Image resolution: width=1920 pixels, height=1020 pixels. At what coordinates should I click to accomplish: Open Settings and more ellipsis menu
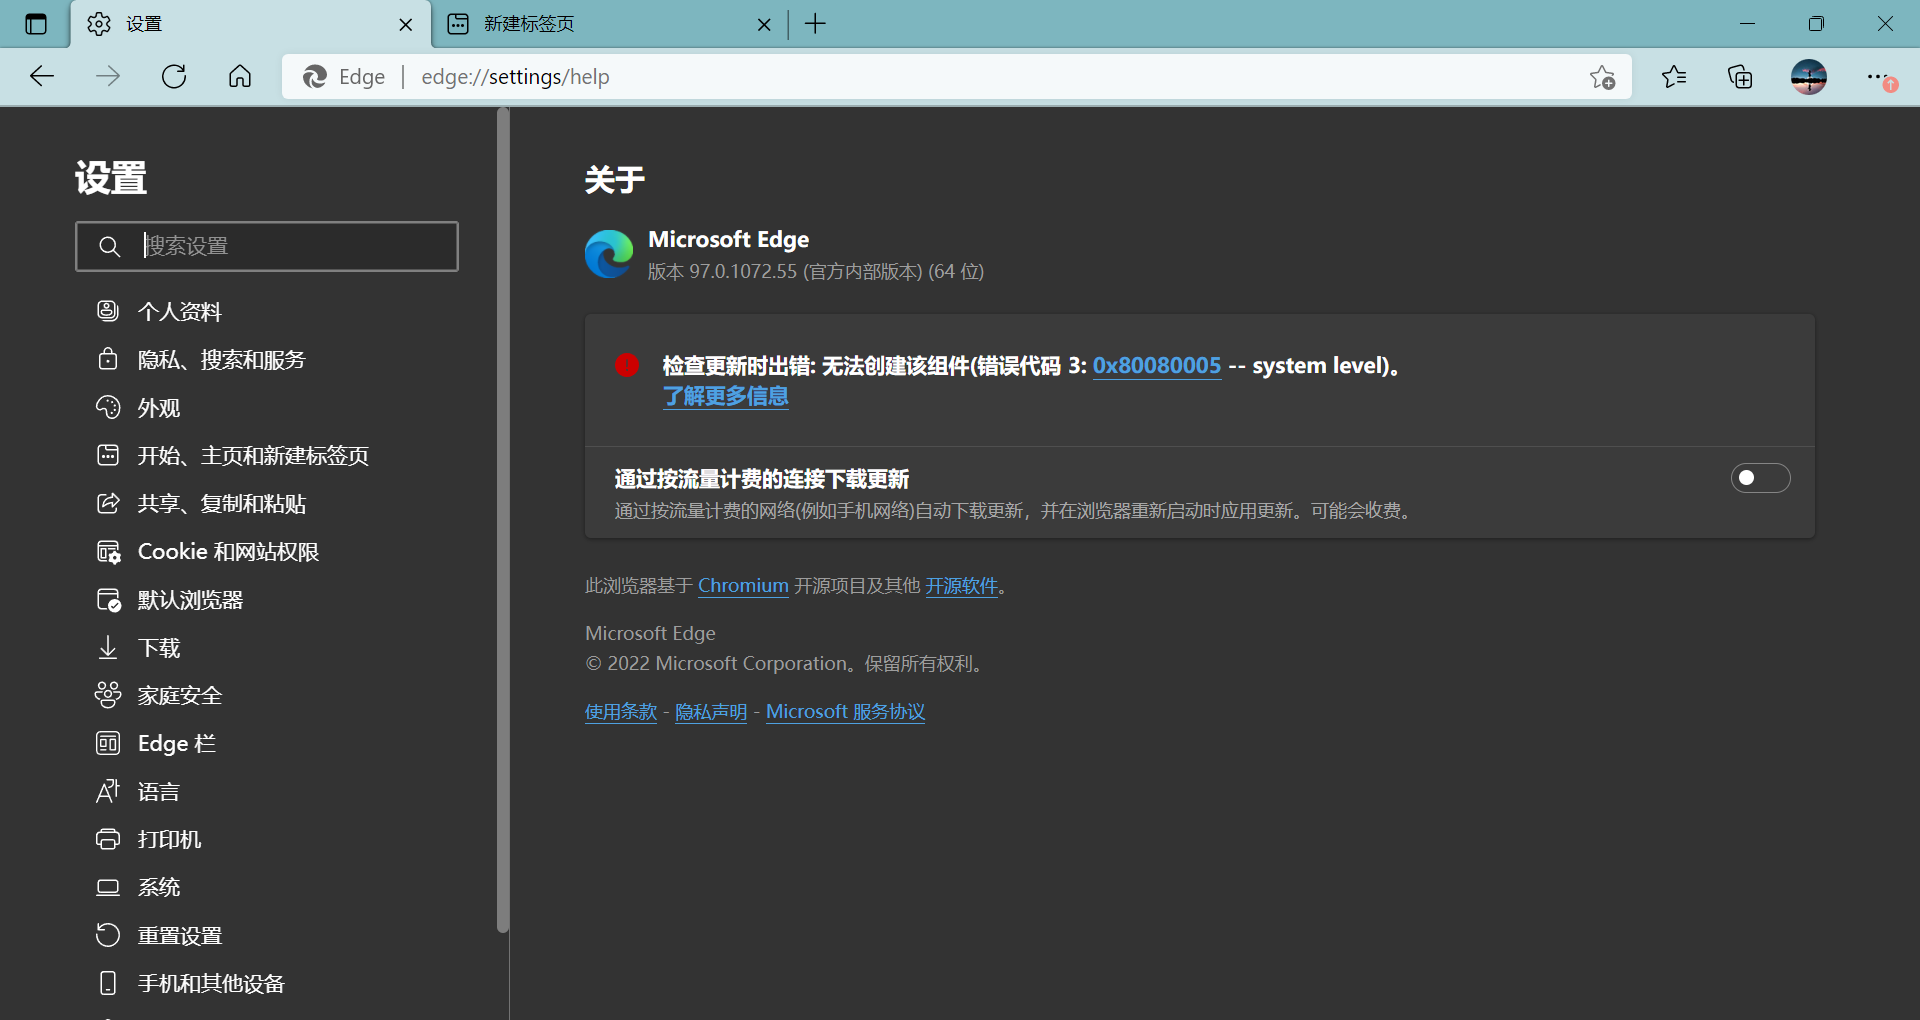click(x=1877, y=77)
